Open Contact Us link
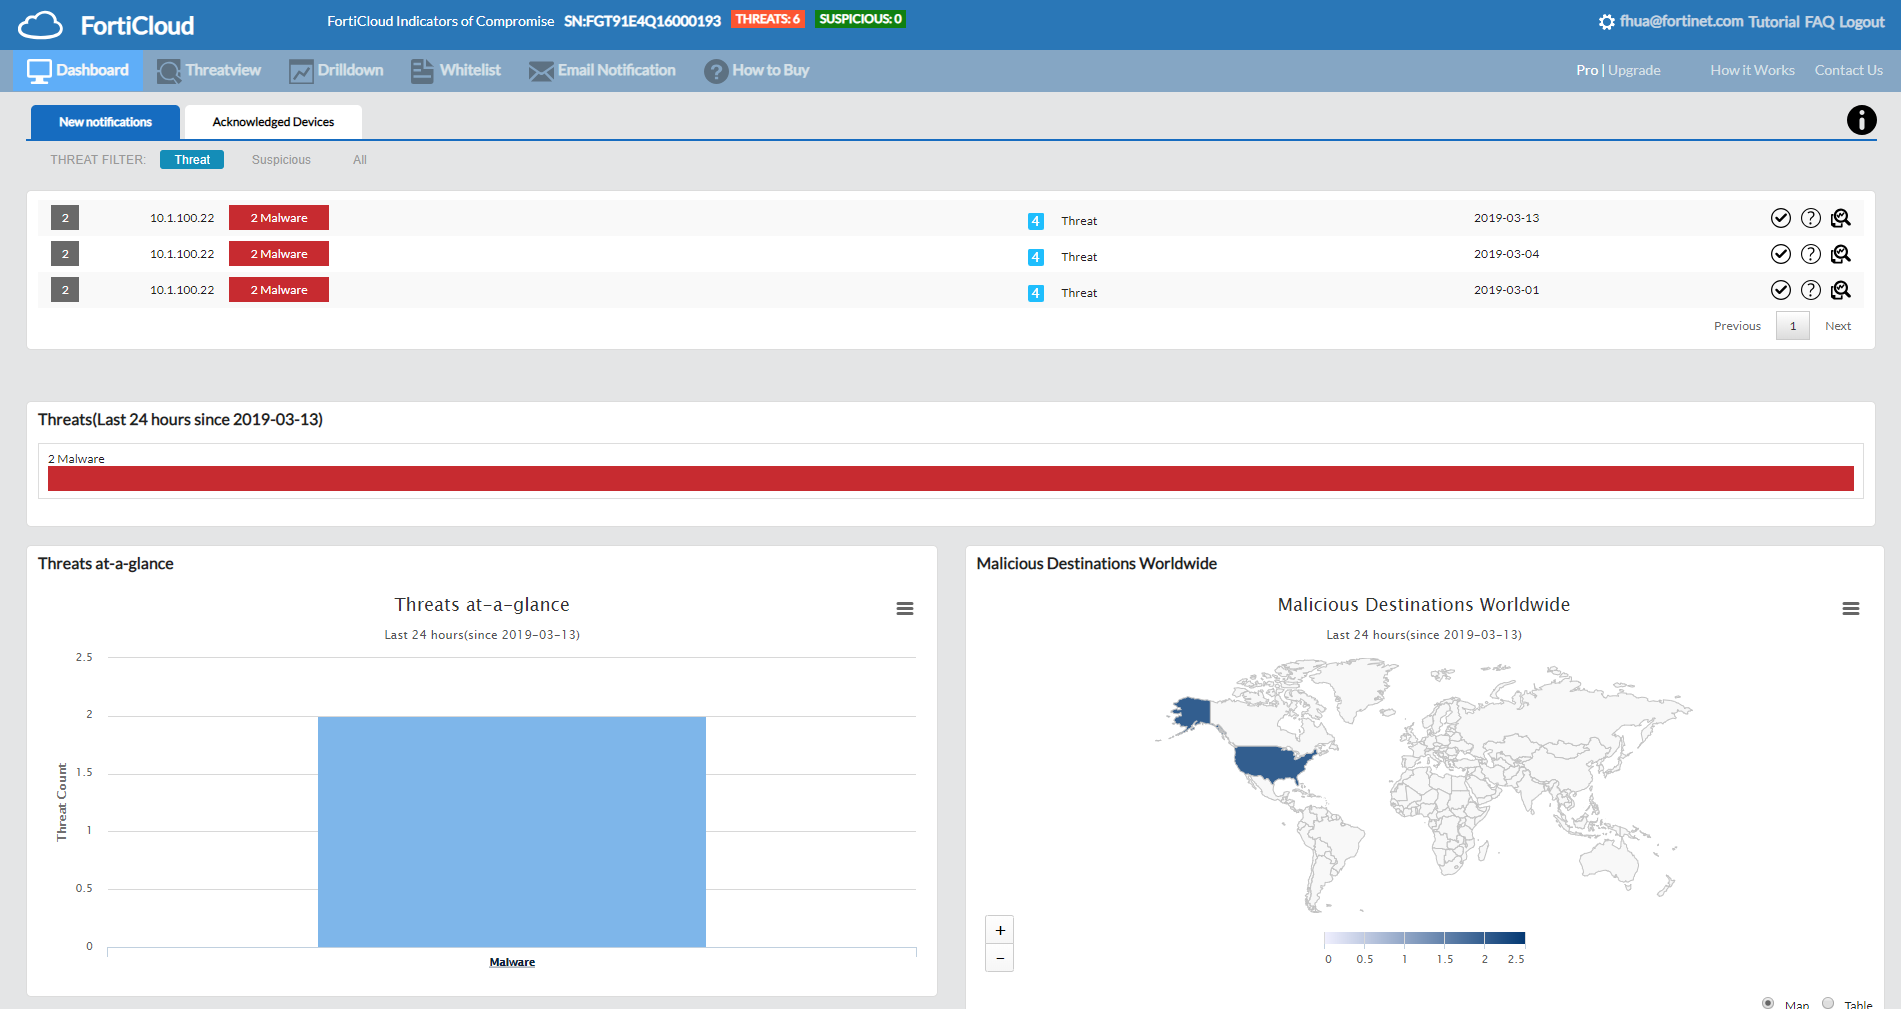 click(x=1849, y=70)
